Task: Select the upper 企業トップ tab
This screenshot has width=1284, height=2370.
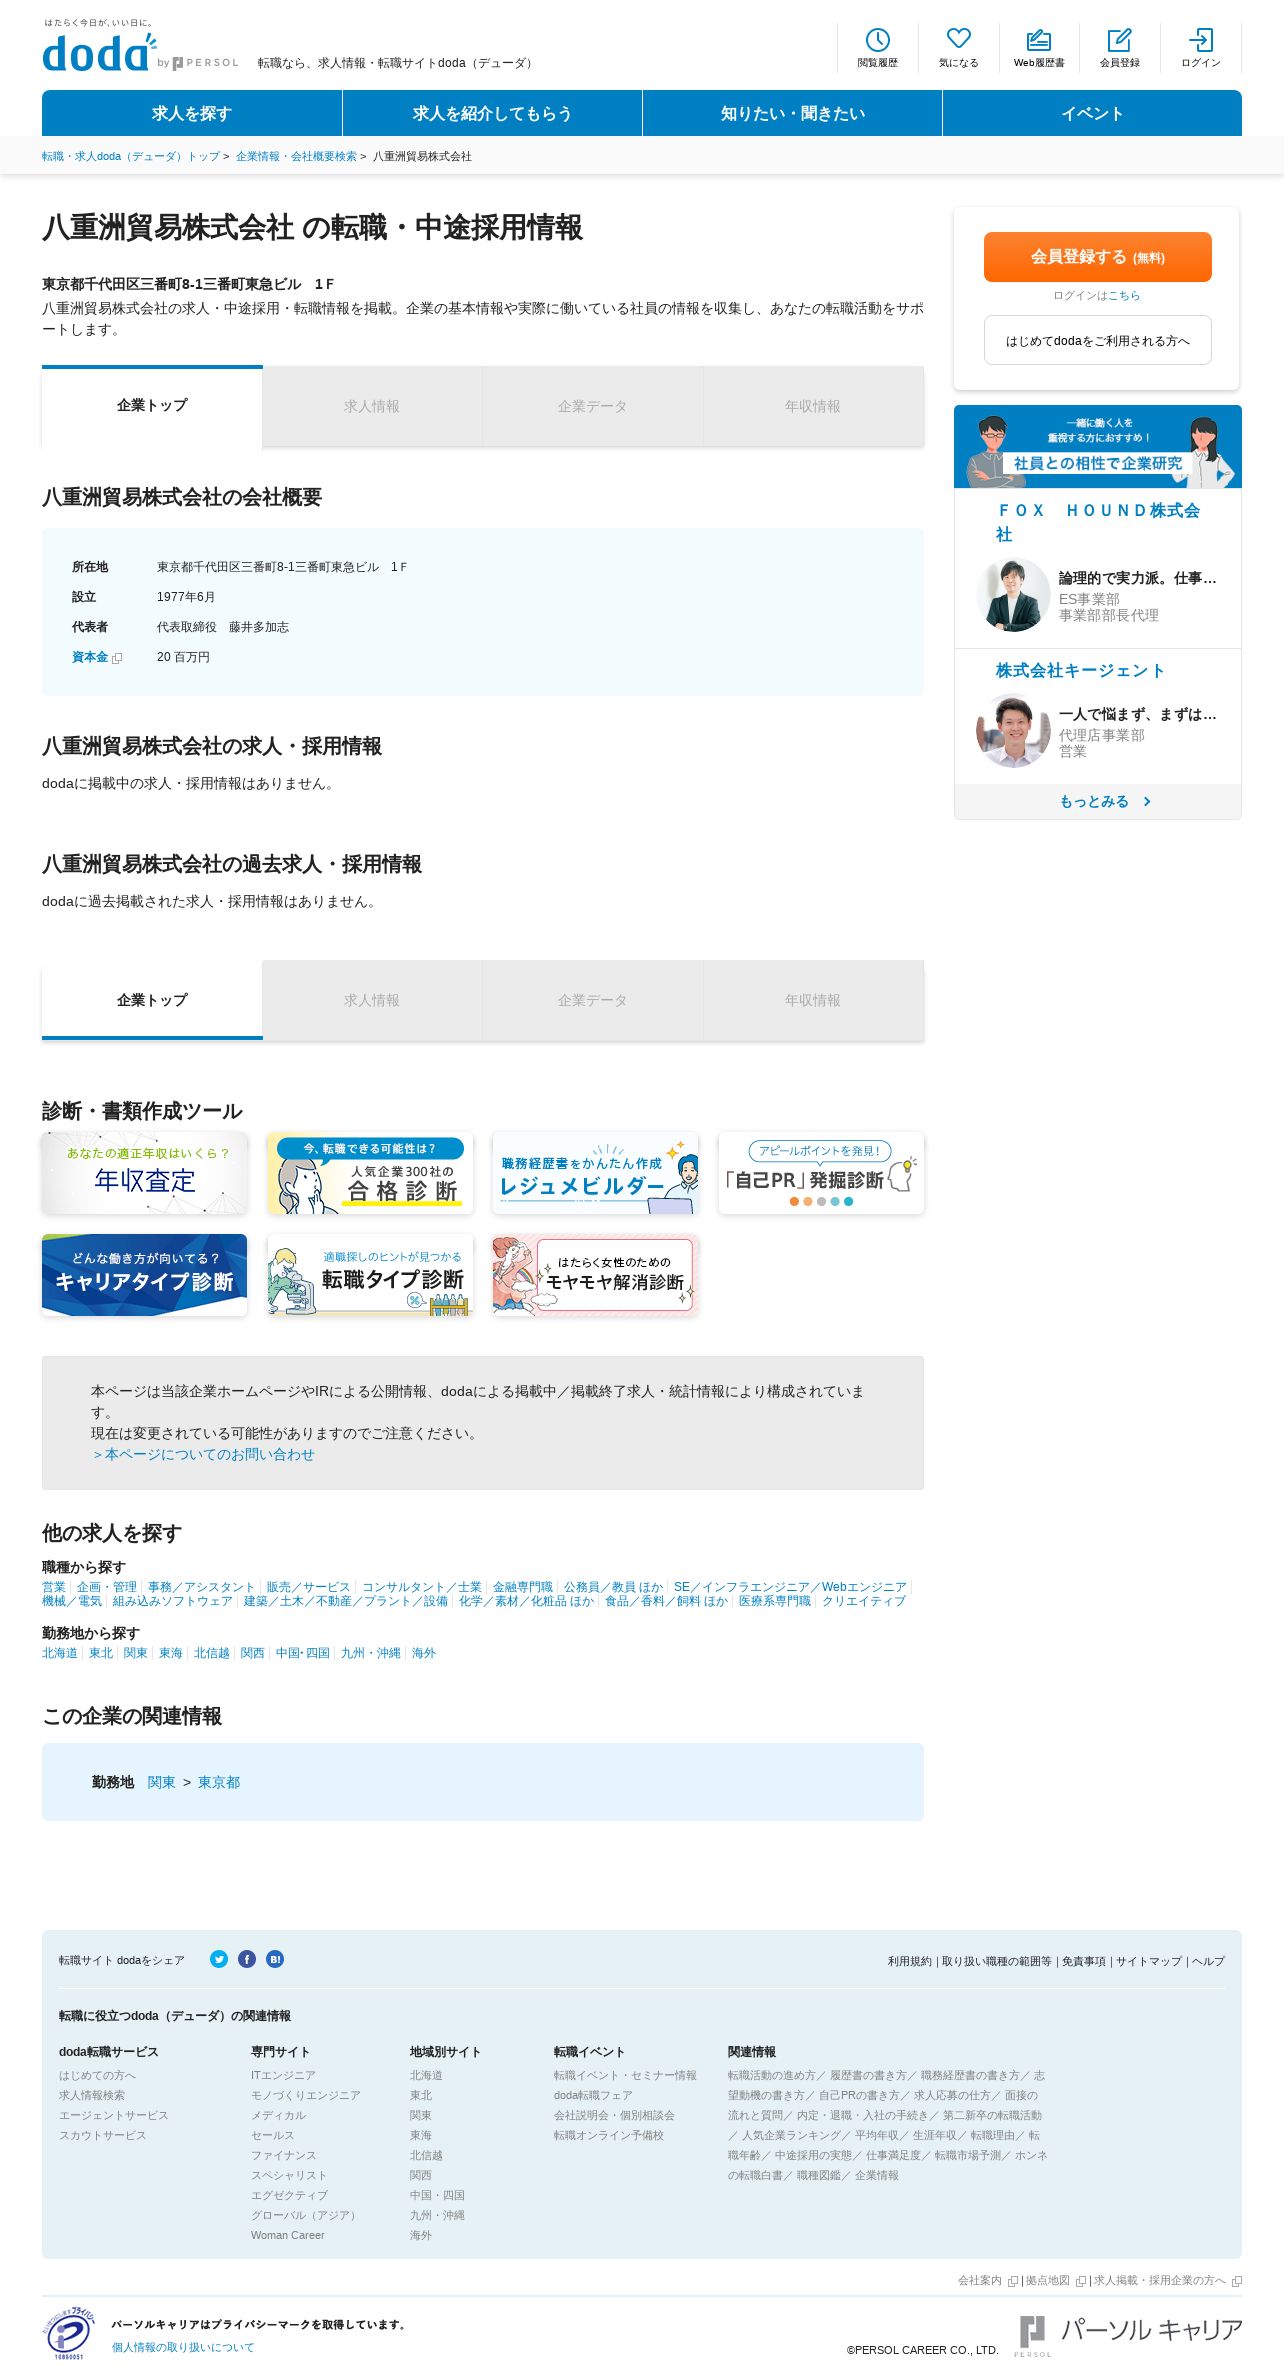Action: tap(152, 405)
